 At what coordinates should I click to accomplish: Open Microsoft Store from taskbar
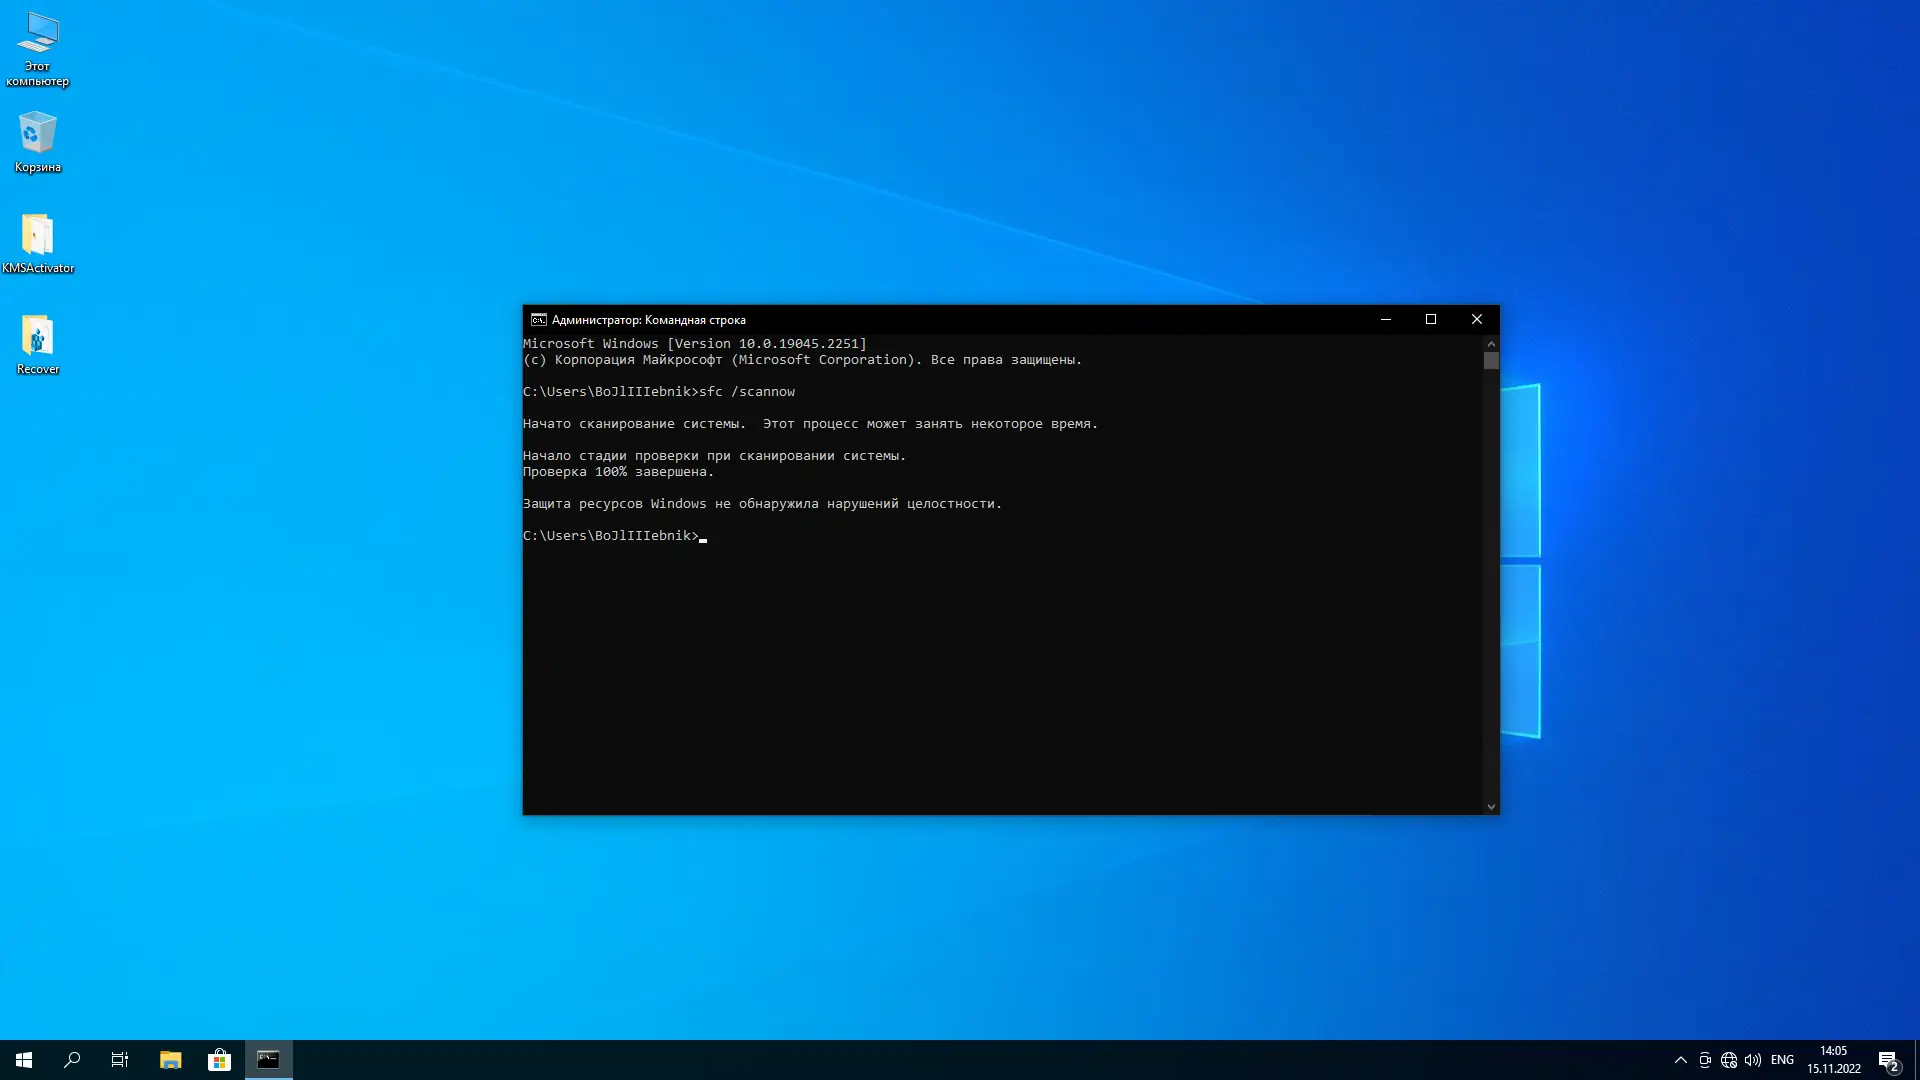pyautogui.click(x=219, y=1060)
